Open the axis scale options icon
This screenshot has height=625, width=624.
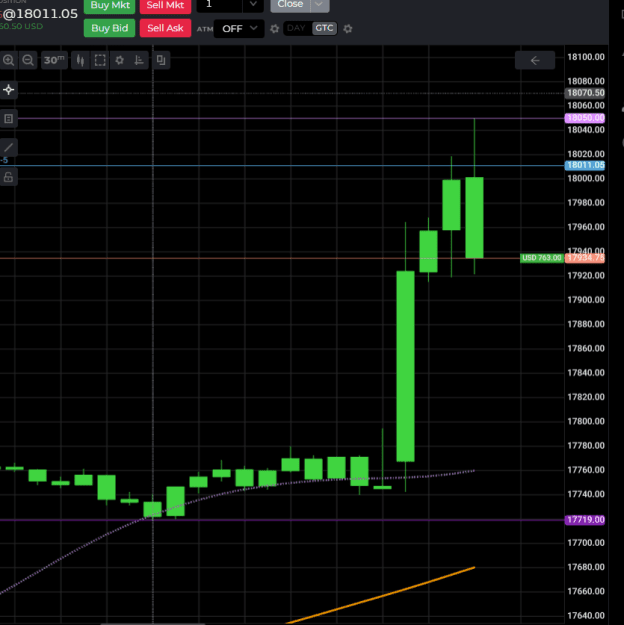tap(139, 60)
